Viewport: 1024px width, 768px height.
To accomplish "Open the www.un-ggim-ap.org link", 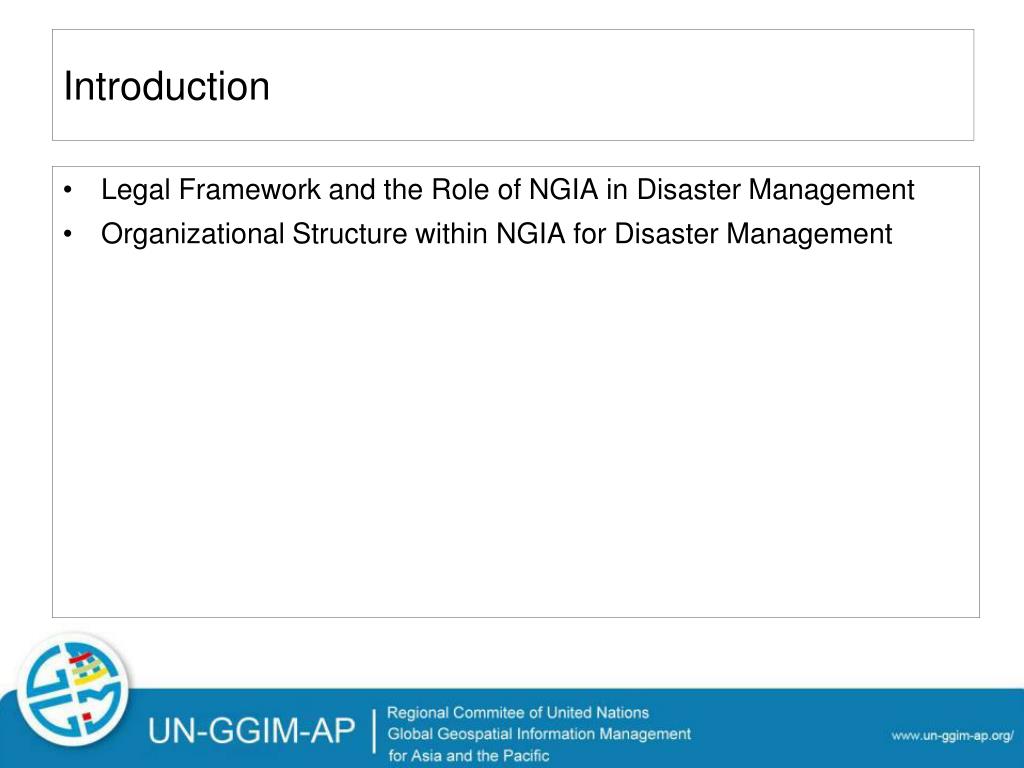I will tap(952, 735).
